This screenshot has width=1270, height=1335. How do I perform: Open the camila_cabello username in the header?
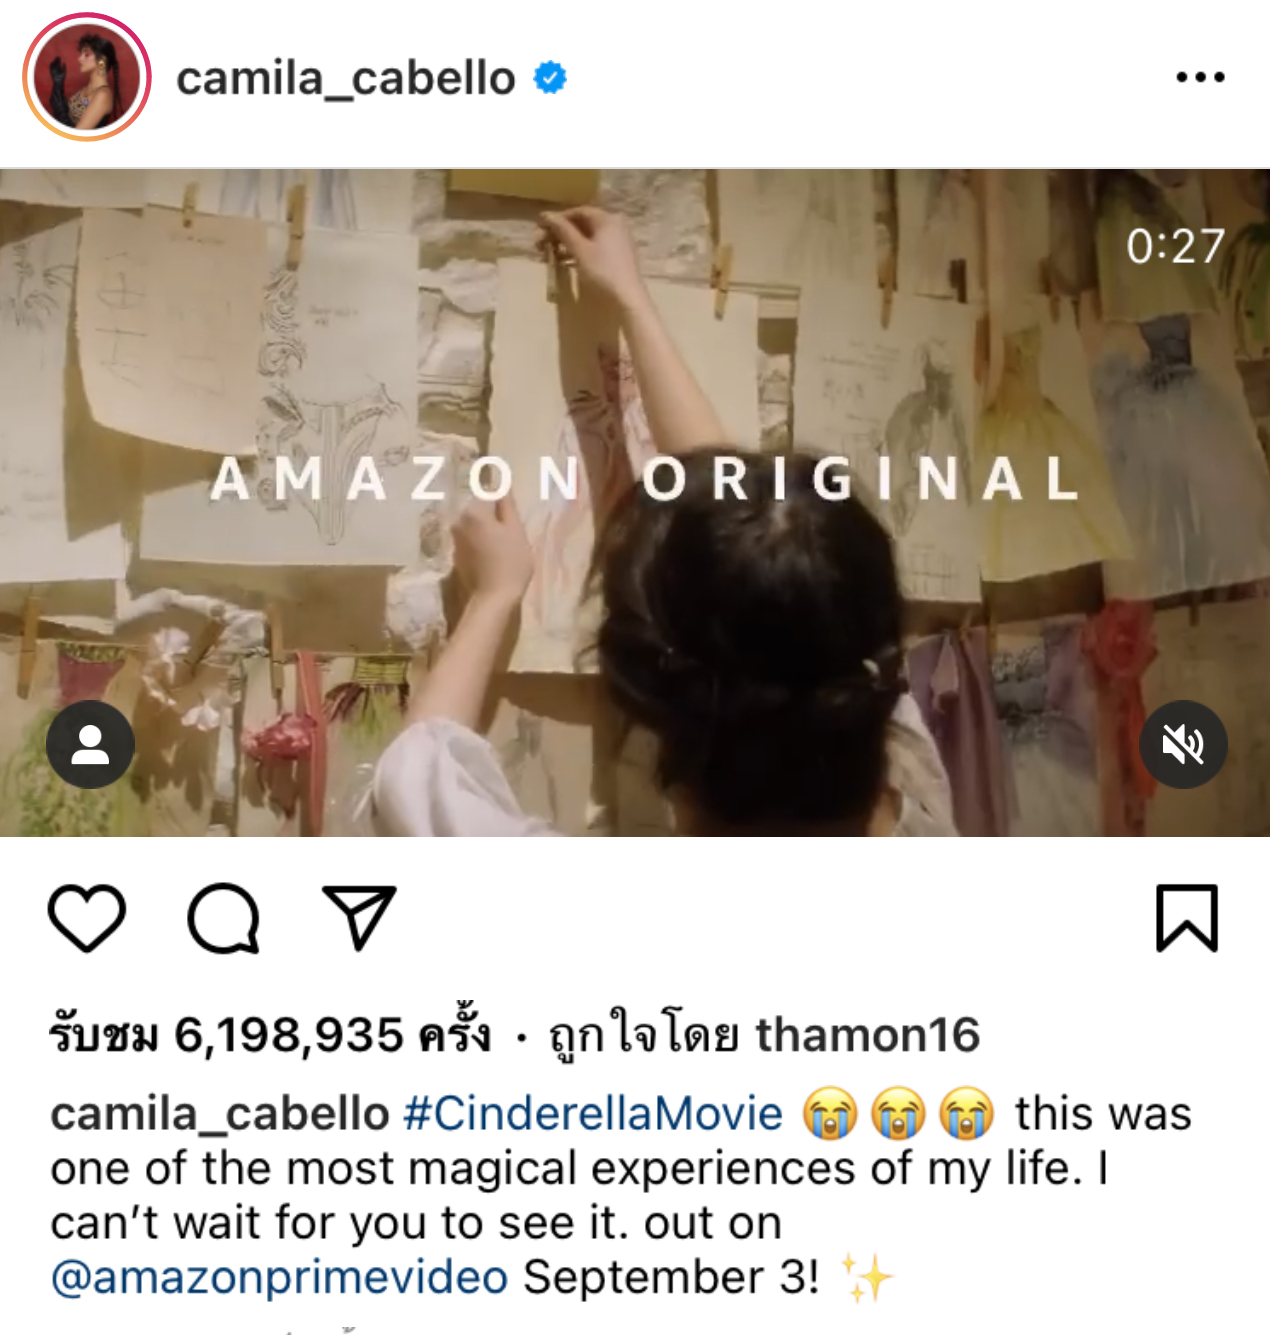(x=346, y=78)
